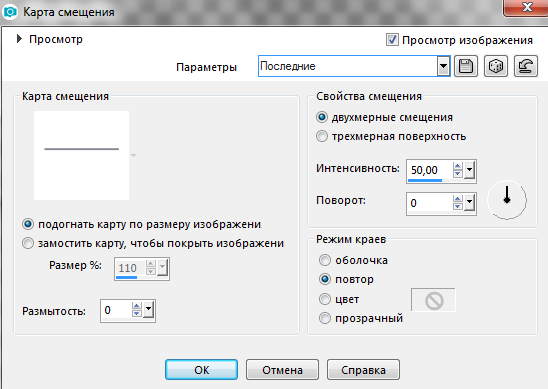548x389 pixels.
Task: Open the displacement map picker arrow
Action: (133, 155)
